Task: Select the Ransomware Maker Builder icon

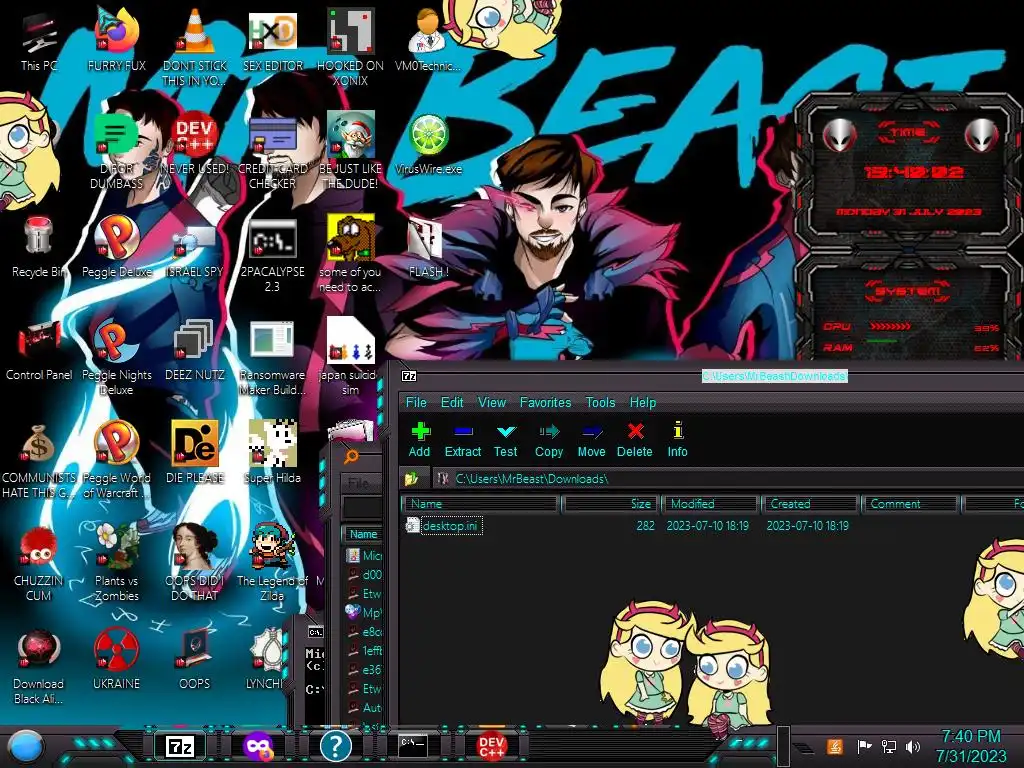Action: 273,356
